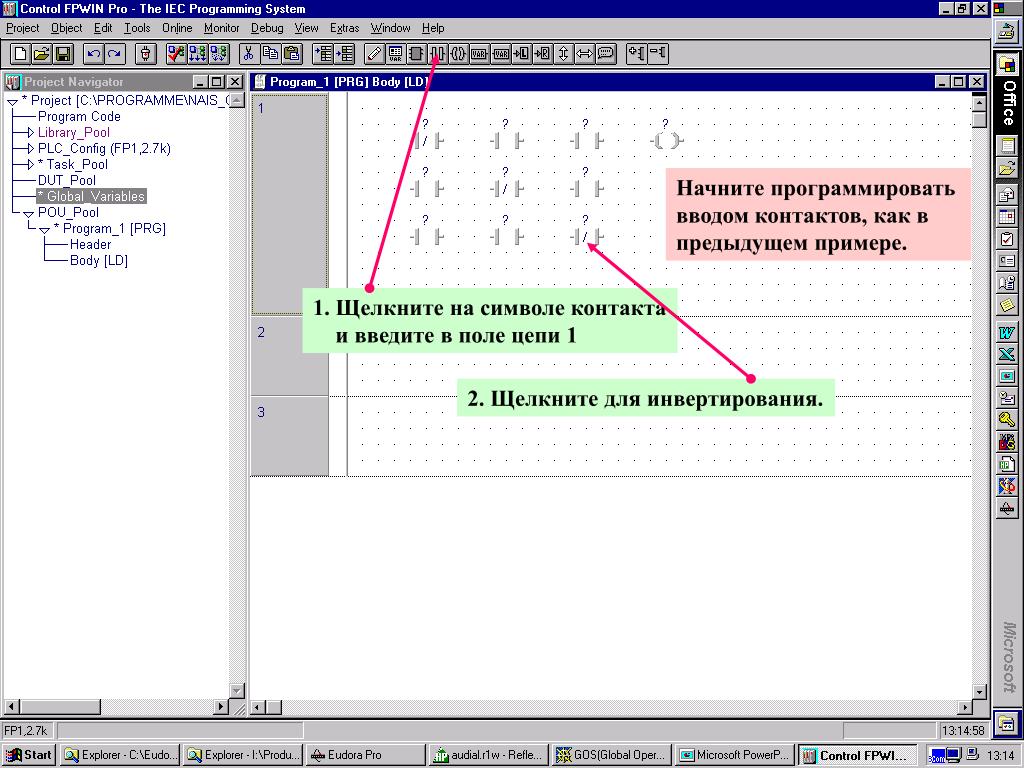Save the project with the floppy disk icon
1024x768 pixels.
63,54
